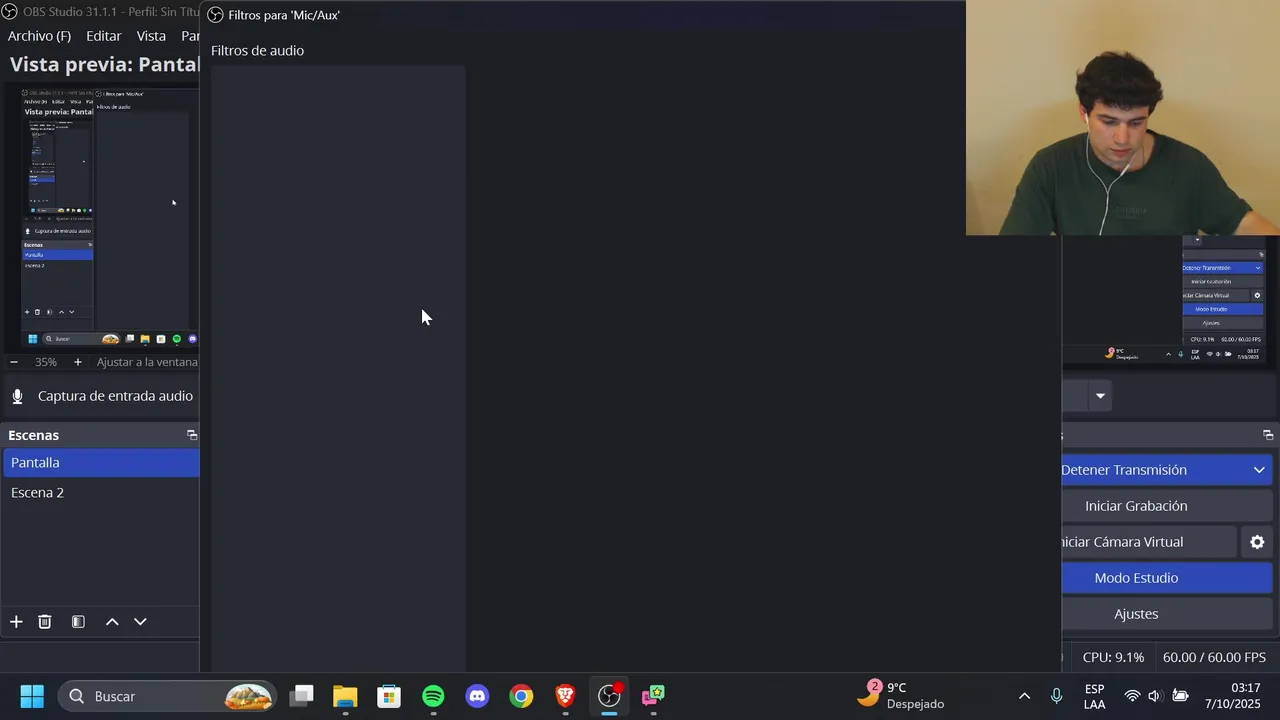Click the Filtros de audio label
This screenshot has width=1280, height=720.
point(257,51)
